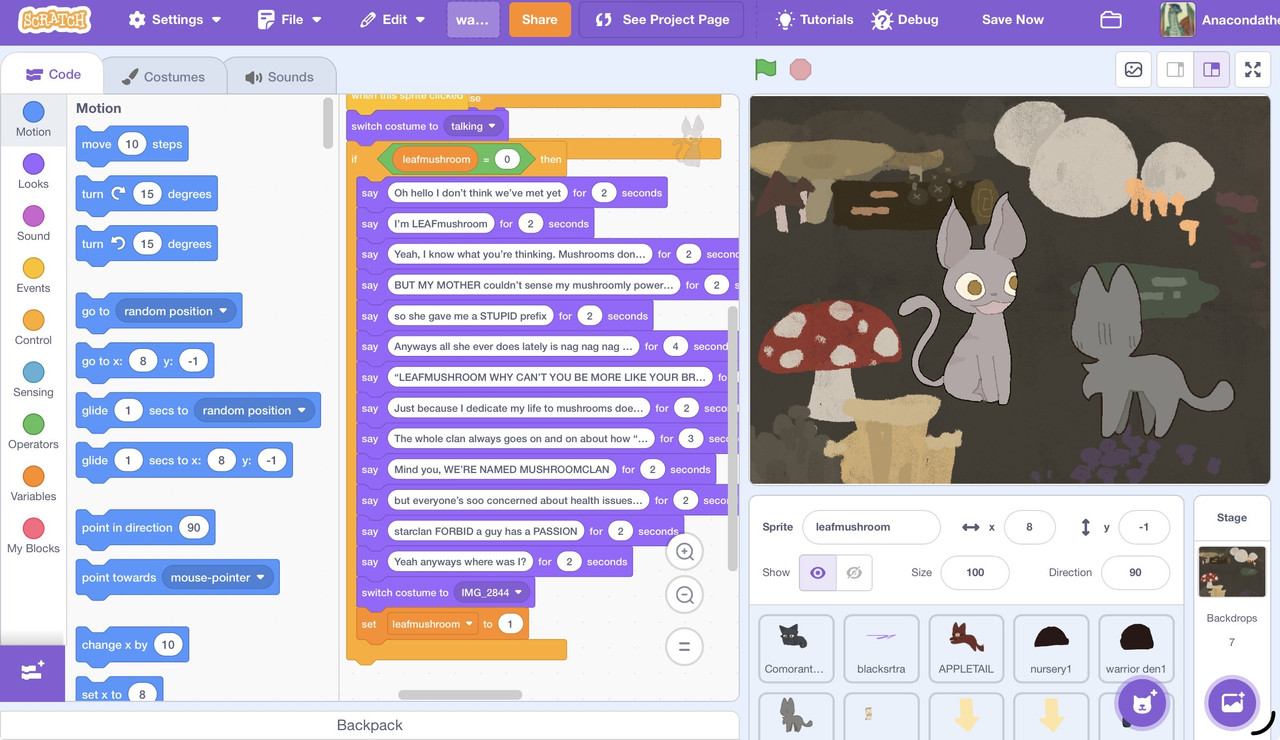Select the Control block category

point(33,328)
